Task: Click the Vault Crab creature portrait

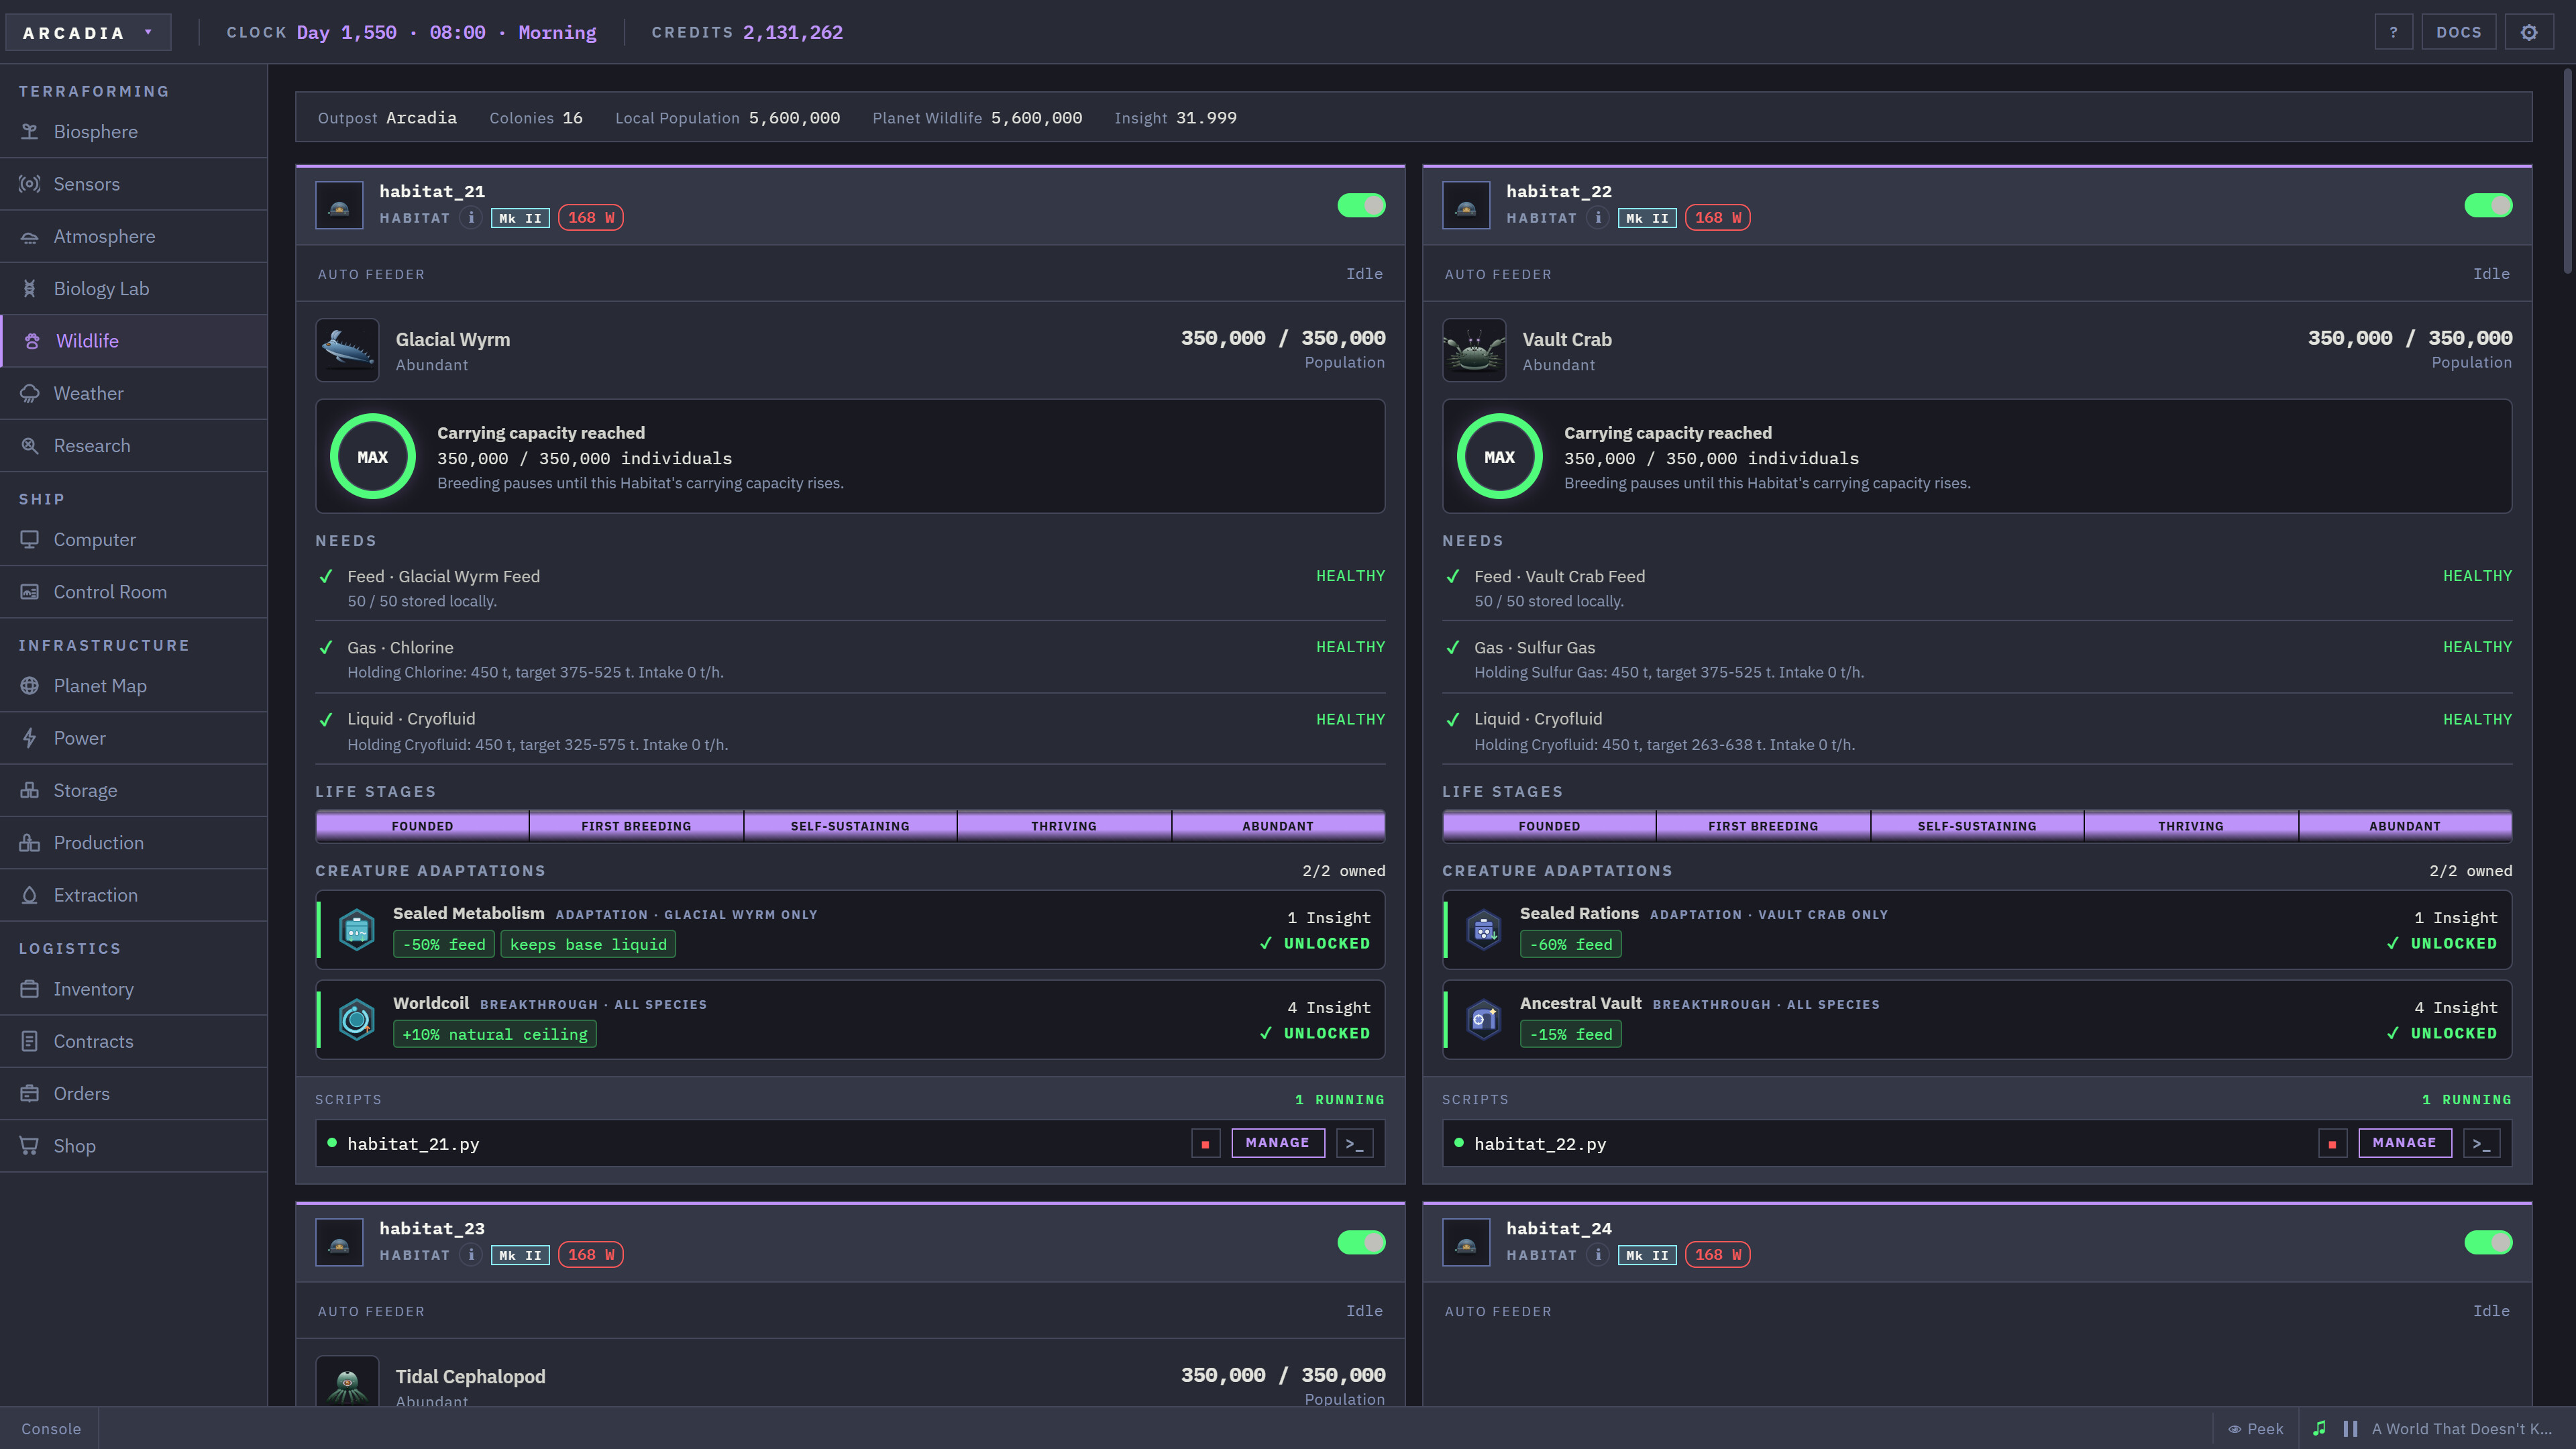Action: pyautogui.click(x=1474, y=350)
